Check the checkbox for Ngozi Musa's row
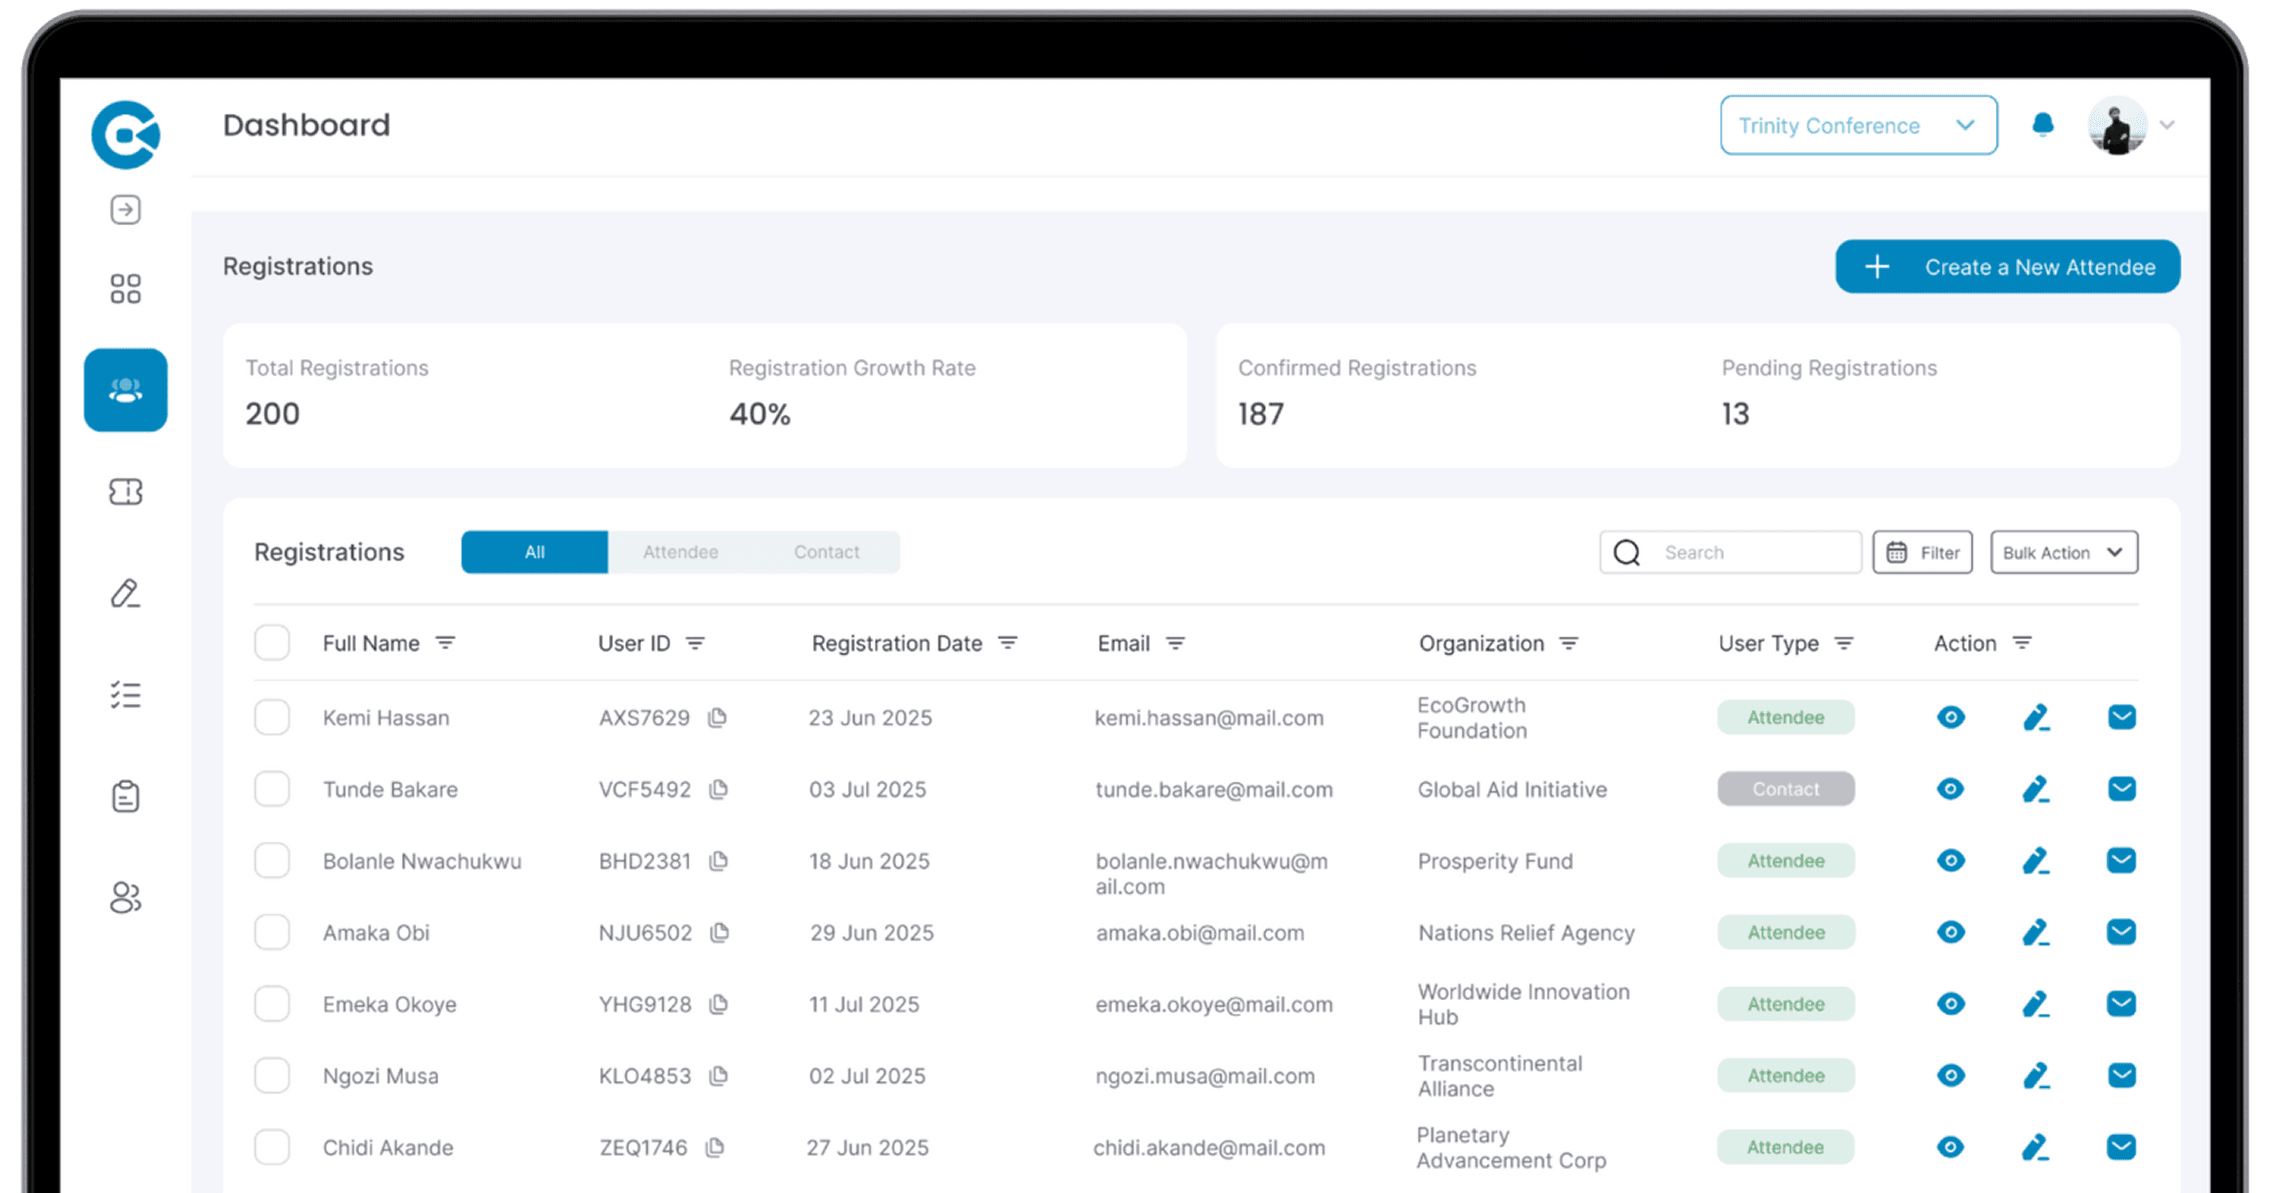The image size is (2272, 1193). pos(271,1075)
